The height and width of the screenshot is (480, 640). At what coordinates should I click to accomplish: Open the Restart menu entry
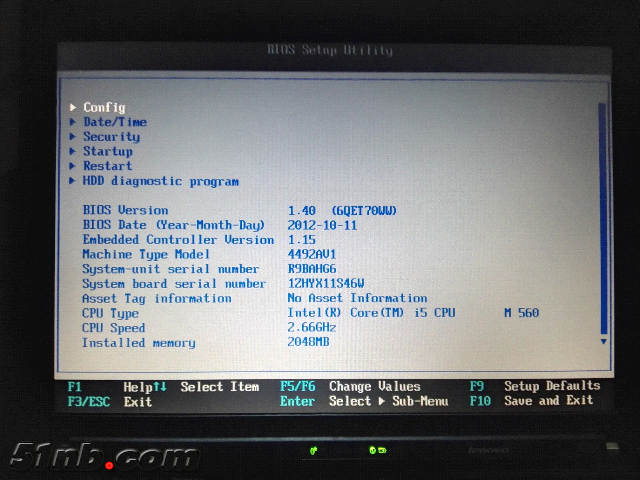[x=107, y=166]
